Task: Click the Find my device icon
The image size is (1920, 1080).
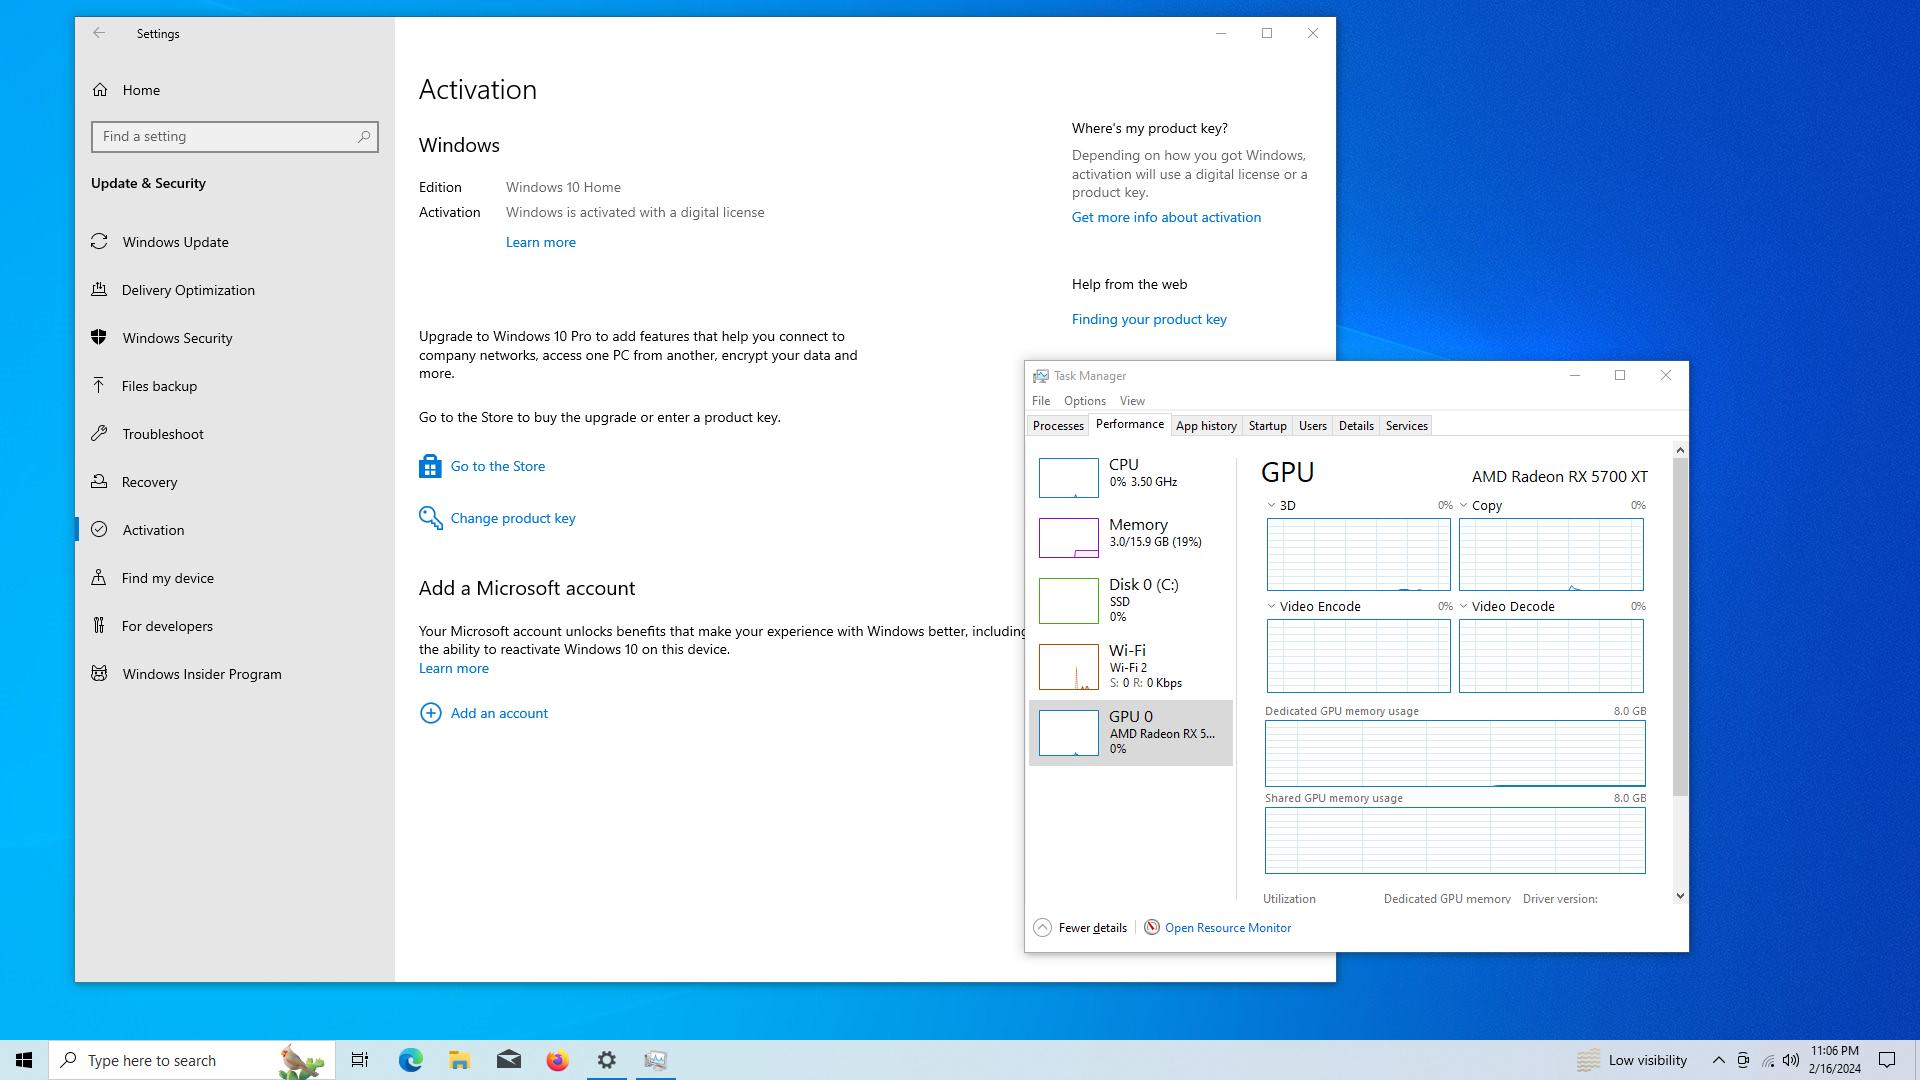Action: pyautogui.click(x=99, y=578)
